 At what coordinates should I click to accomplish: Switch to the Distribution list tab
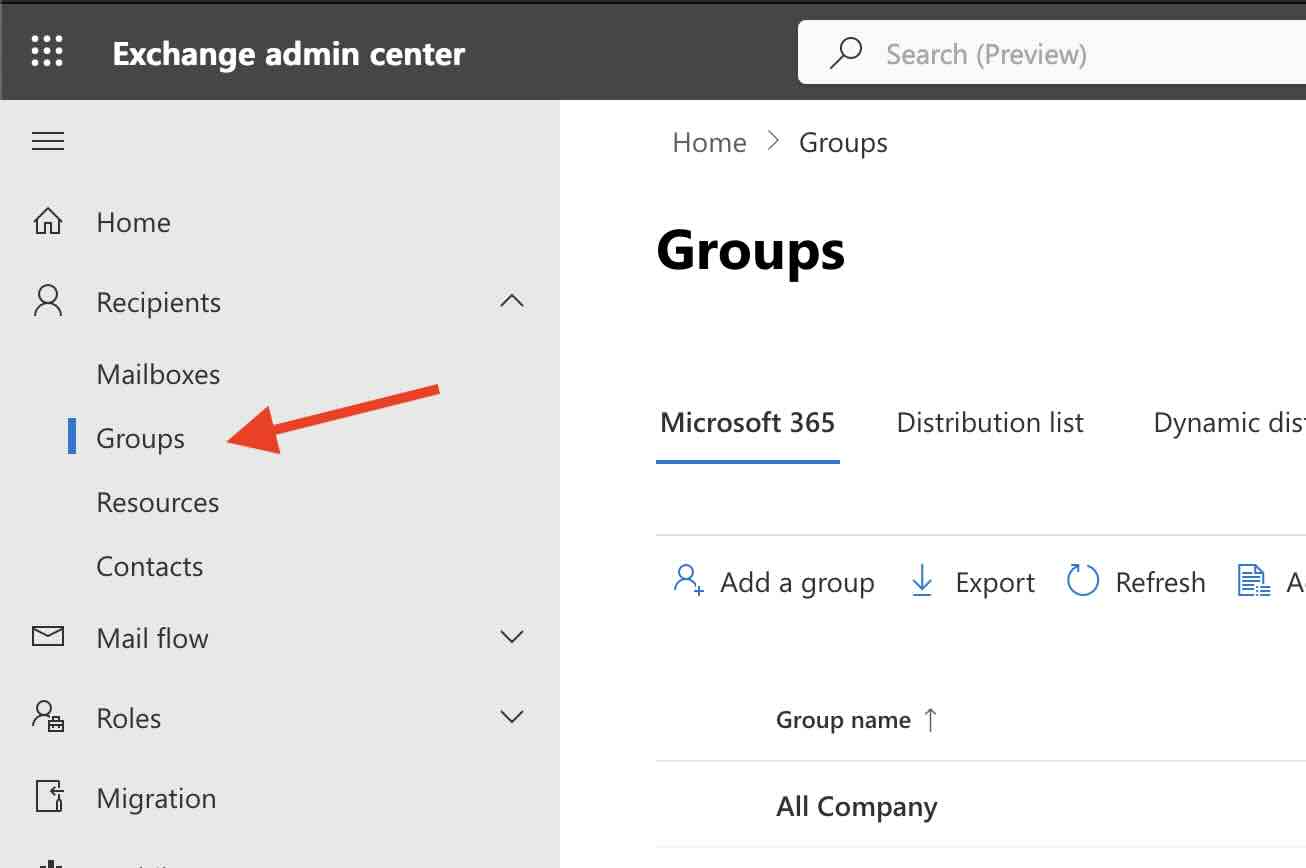(x=989, y=422)
